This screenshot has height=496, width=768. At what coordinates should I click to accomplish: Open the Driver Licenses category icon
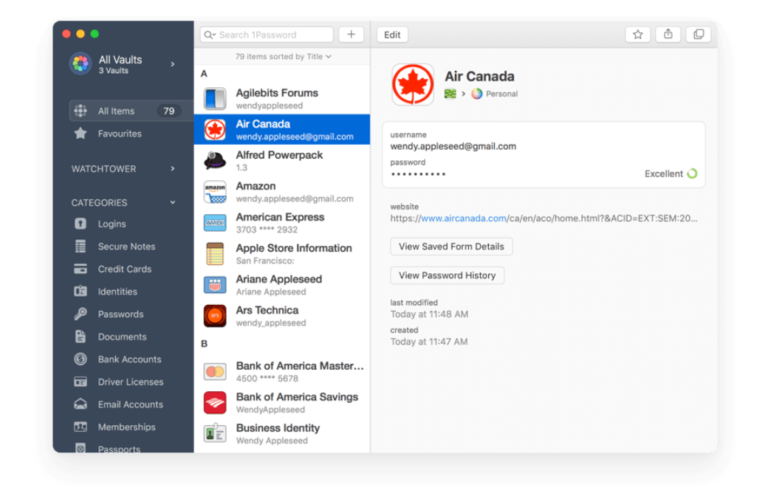coord(80,381)
